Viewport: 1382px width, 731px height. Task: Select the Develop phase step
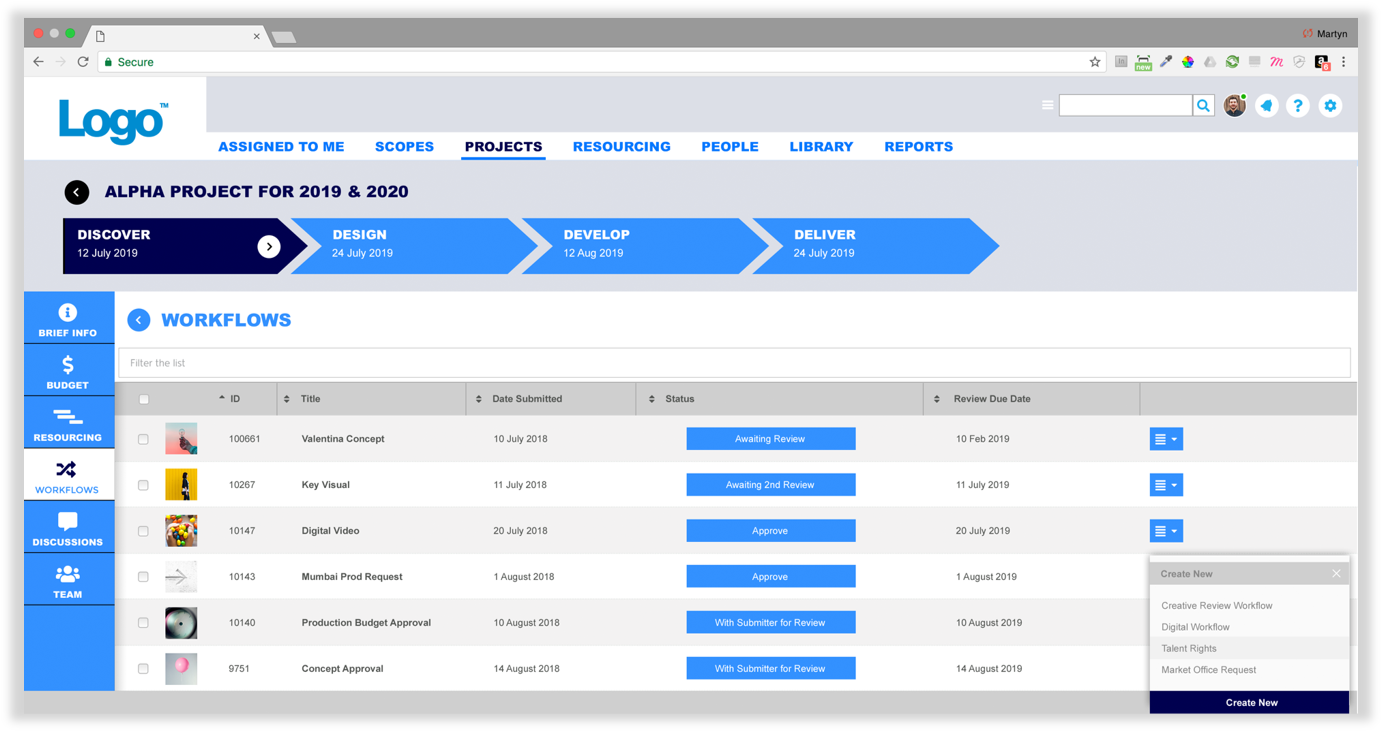[644, 246]
